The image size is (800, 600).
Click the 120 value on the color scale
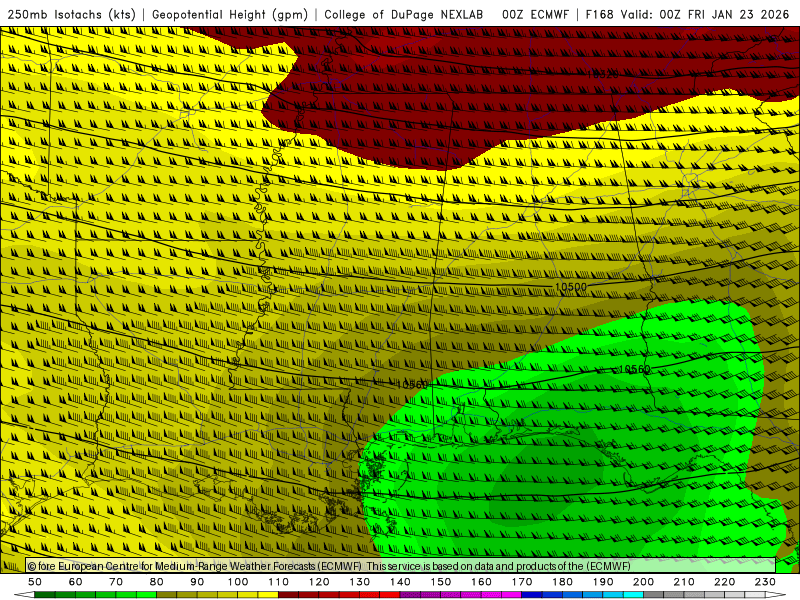point(319,582)
